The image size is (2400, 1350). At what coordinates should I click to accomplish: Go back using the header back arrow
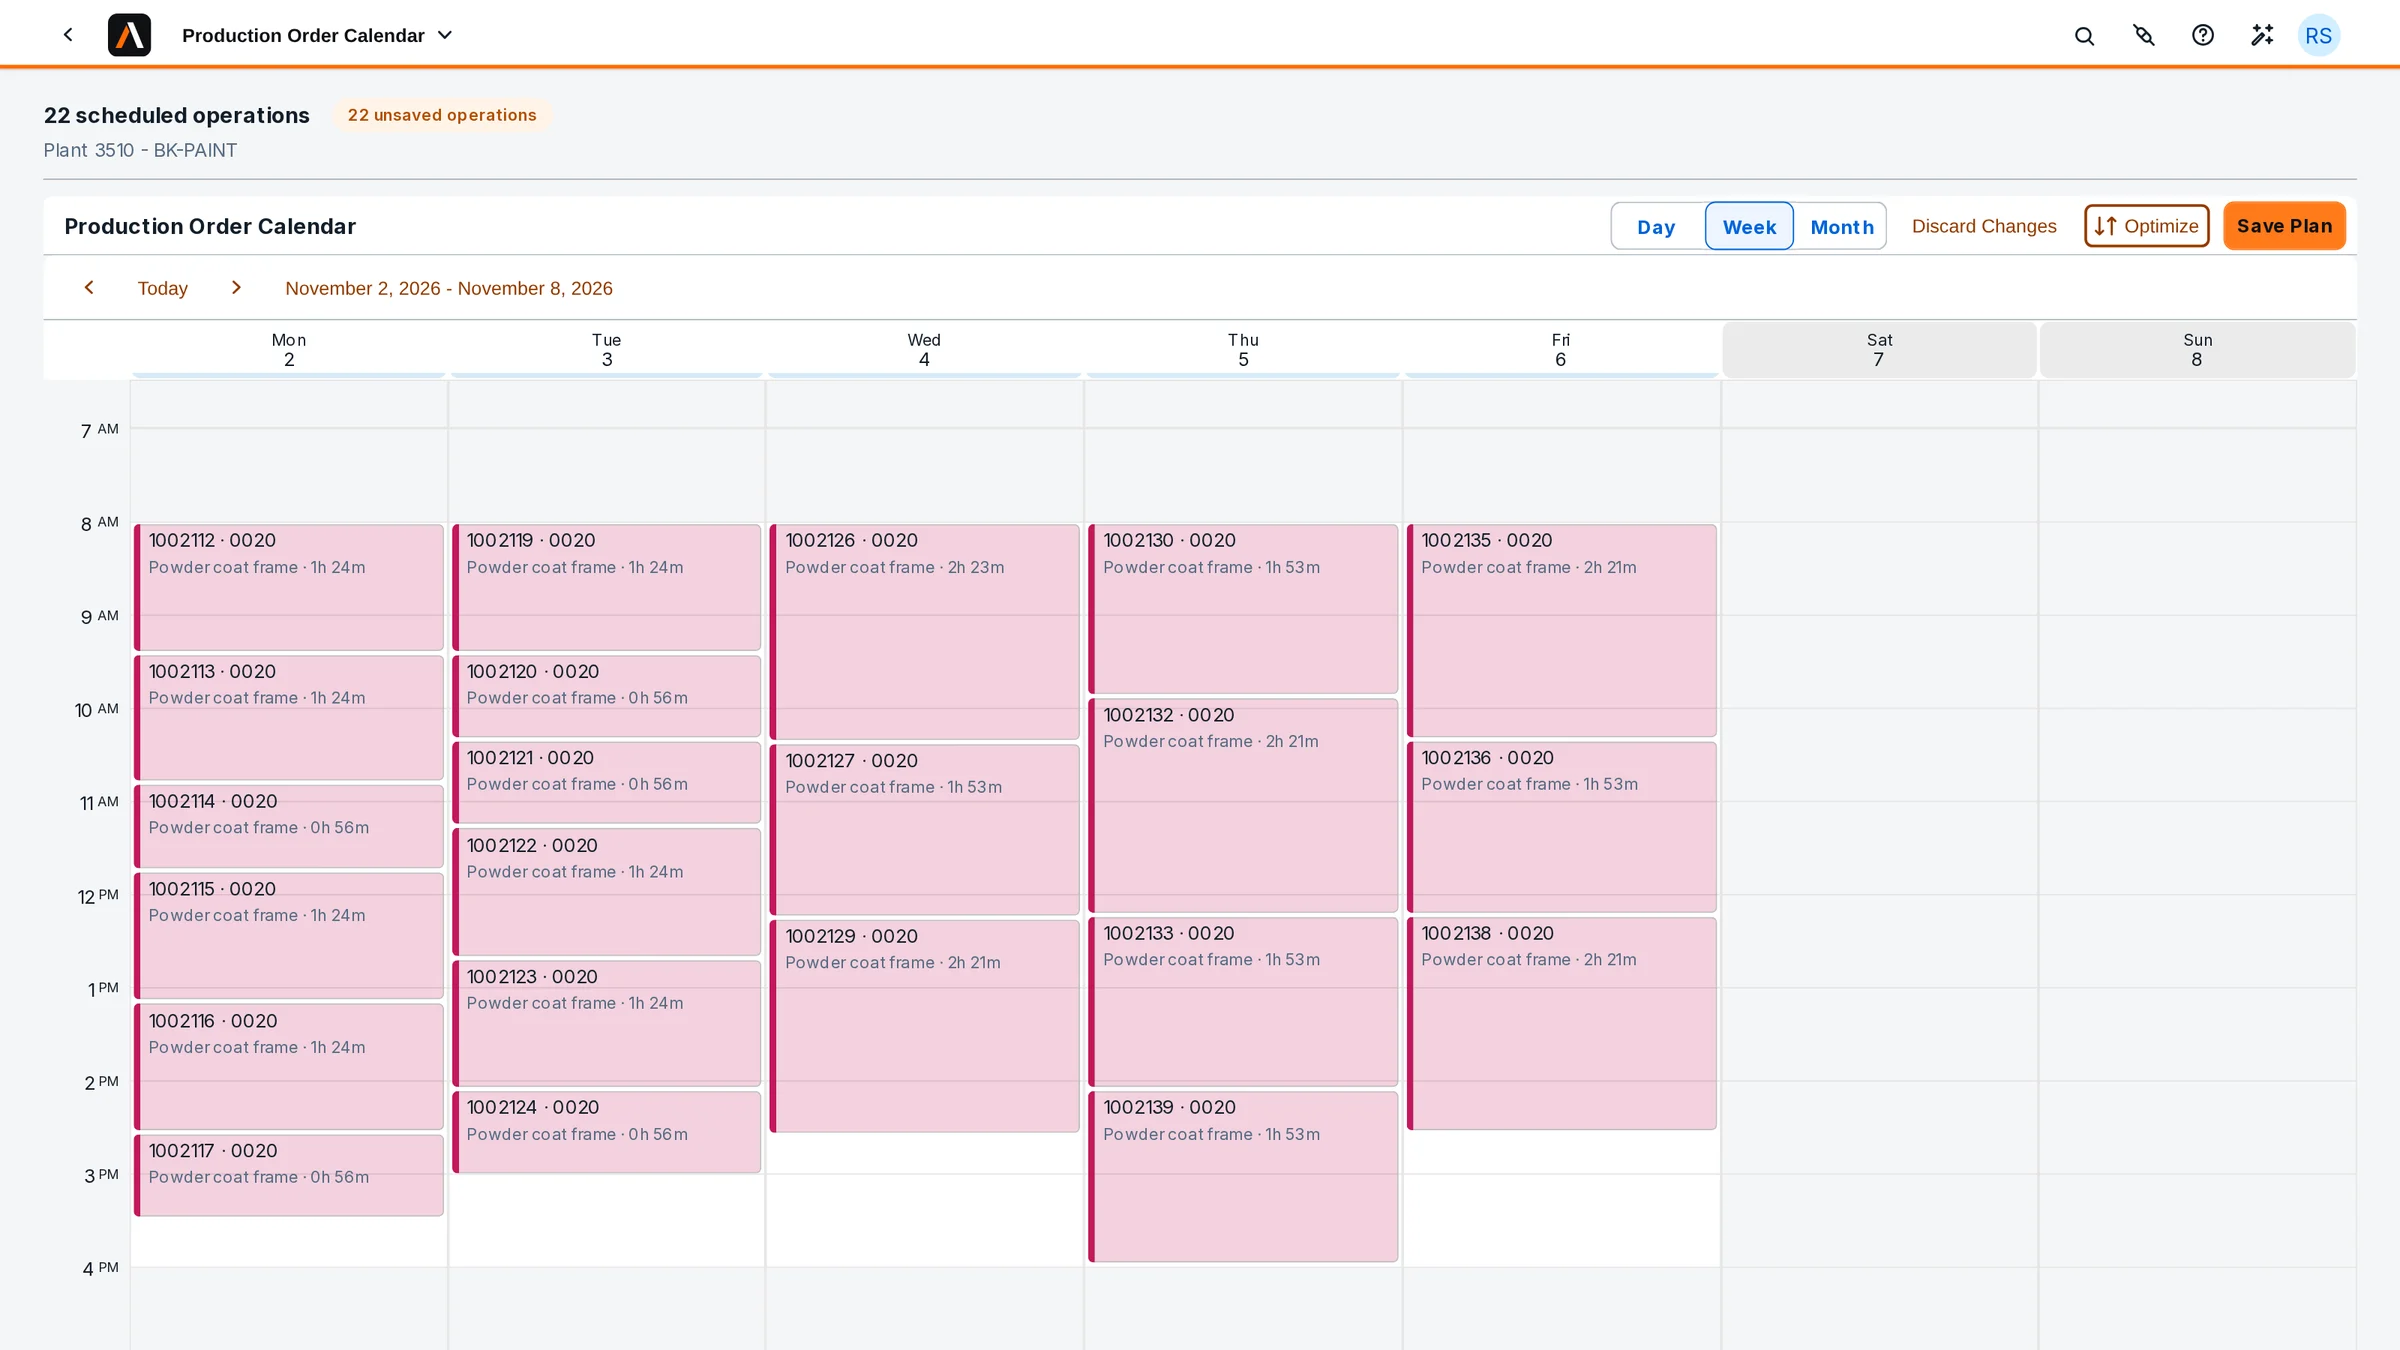point(68,35)
